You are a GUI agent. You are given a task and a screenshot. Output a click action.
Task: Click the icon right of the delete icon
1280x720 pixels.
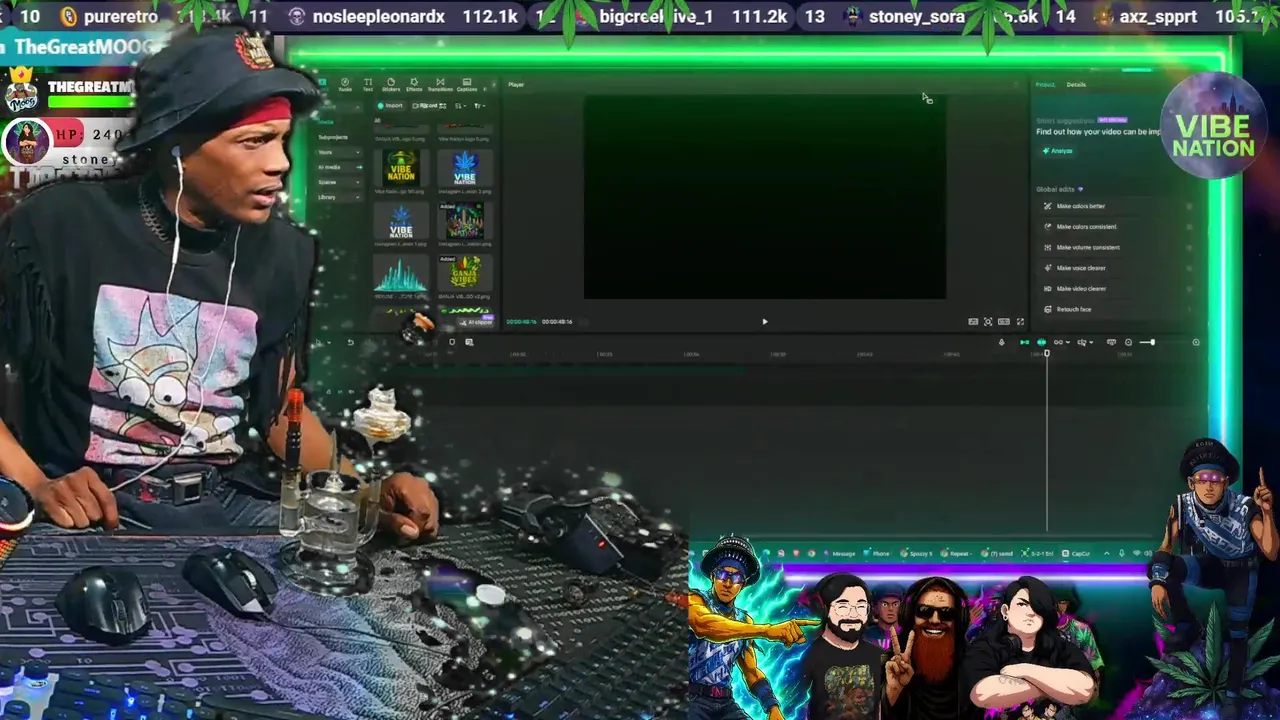click(x=469, y=342)
